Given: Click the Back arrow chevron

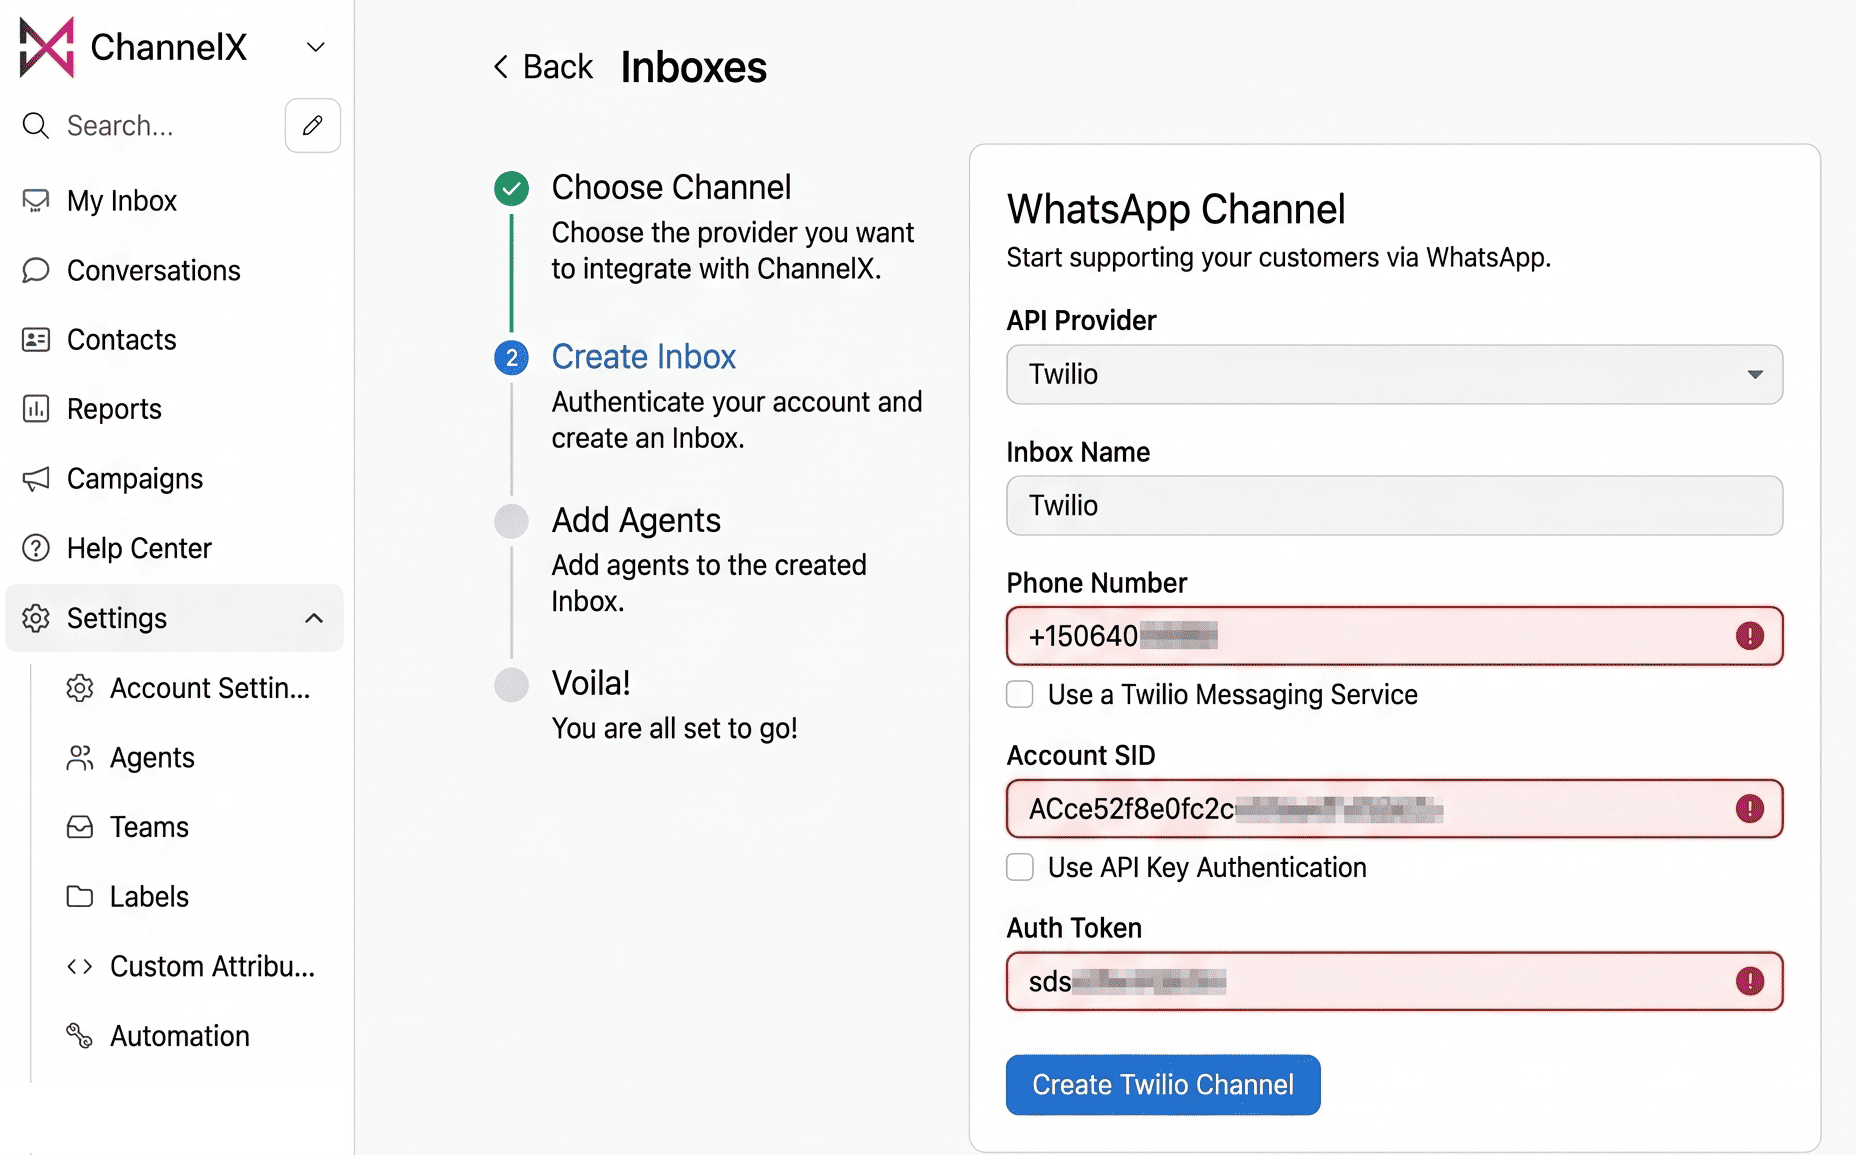Looking at the screenshot, I should coord(501,67).
